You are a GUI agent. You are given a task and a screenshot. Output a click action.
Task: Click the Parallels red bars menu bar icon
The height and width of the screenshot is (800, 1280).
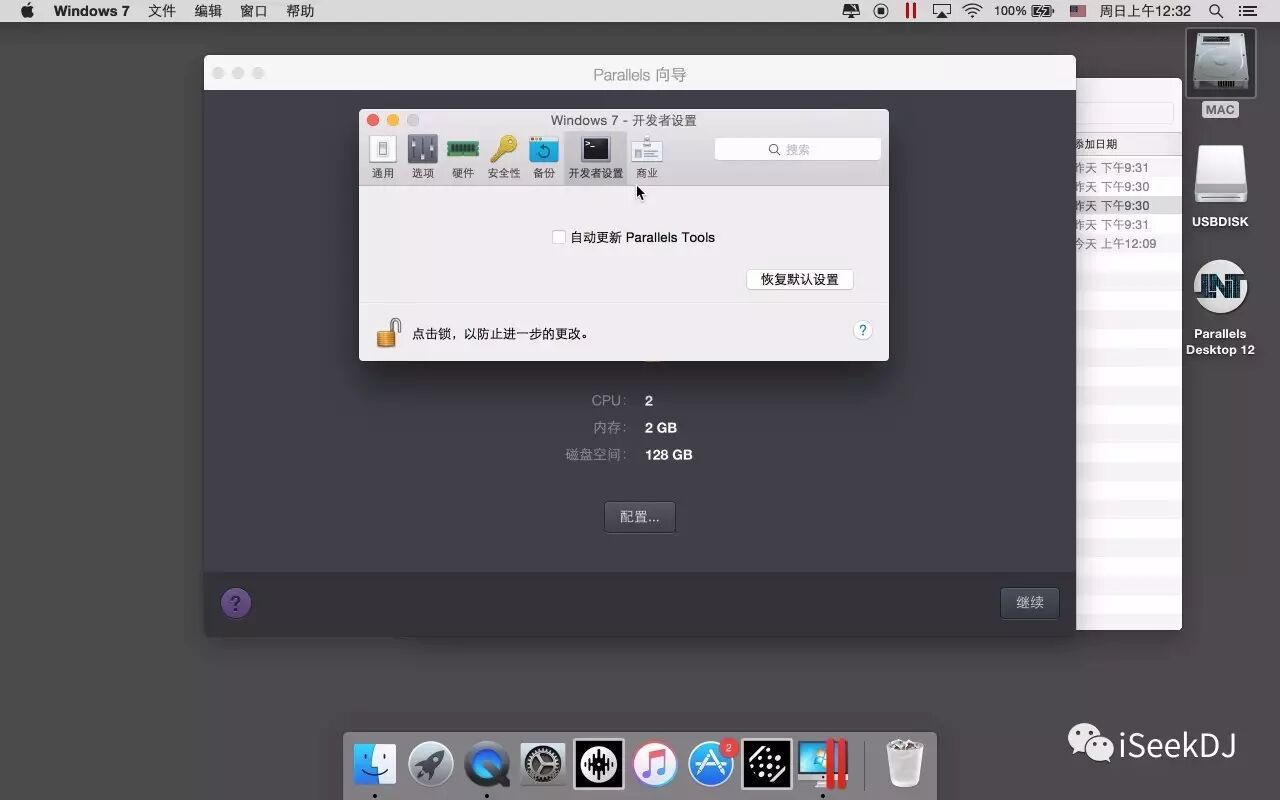[911, 11]
